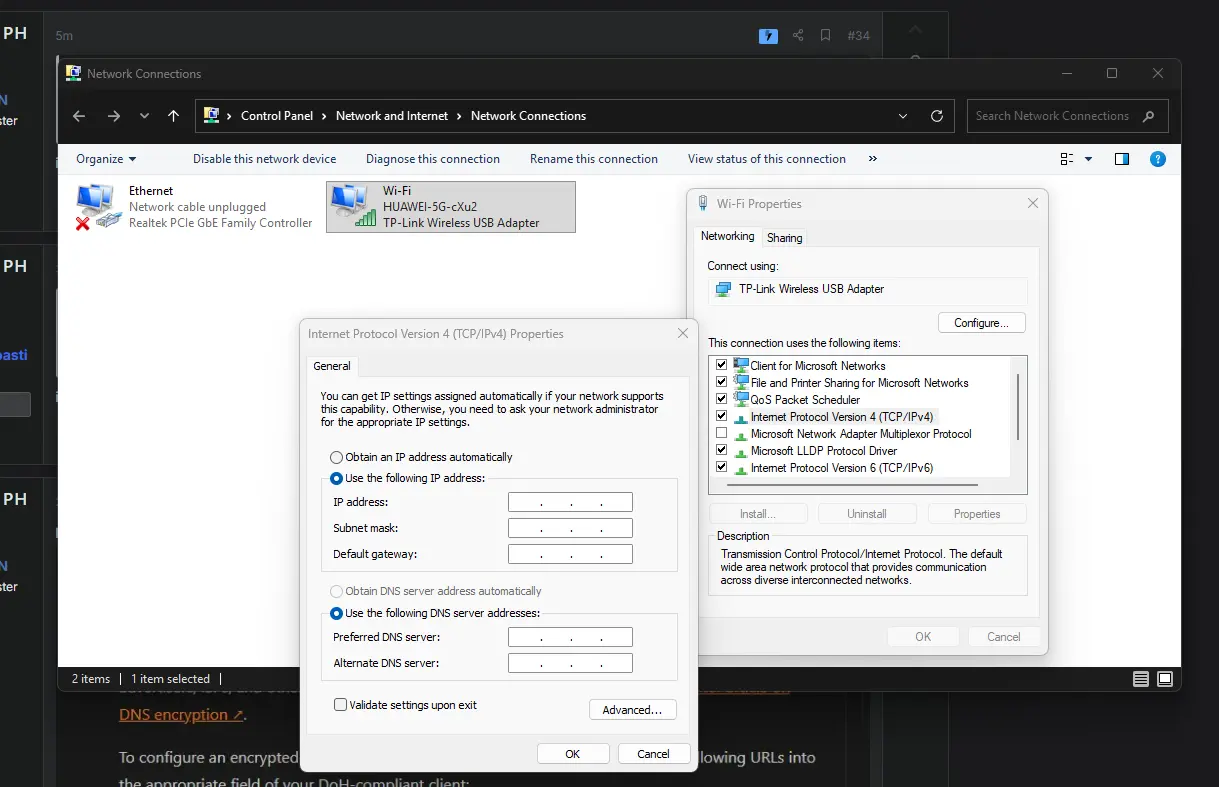The height and width of the screenshot is (787, 1219).
Task: Click the Alternate DNS server field
Action: point(570,663)
